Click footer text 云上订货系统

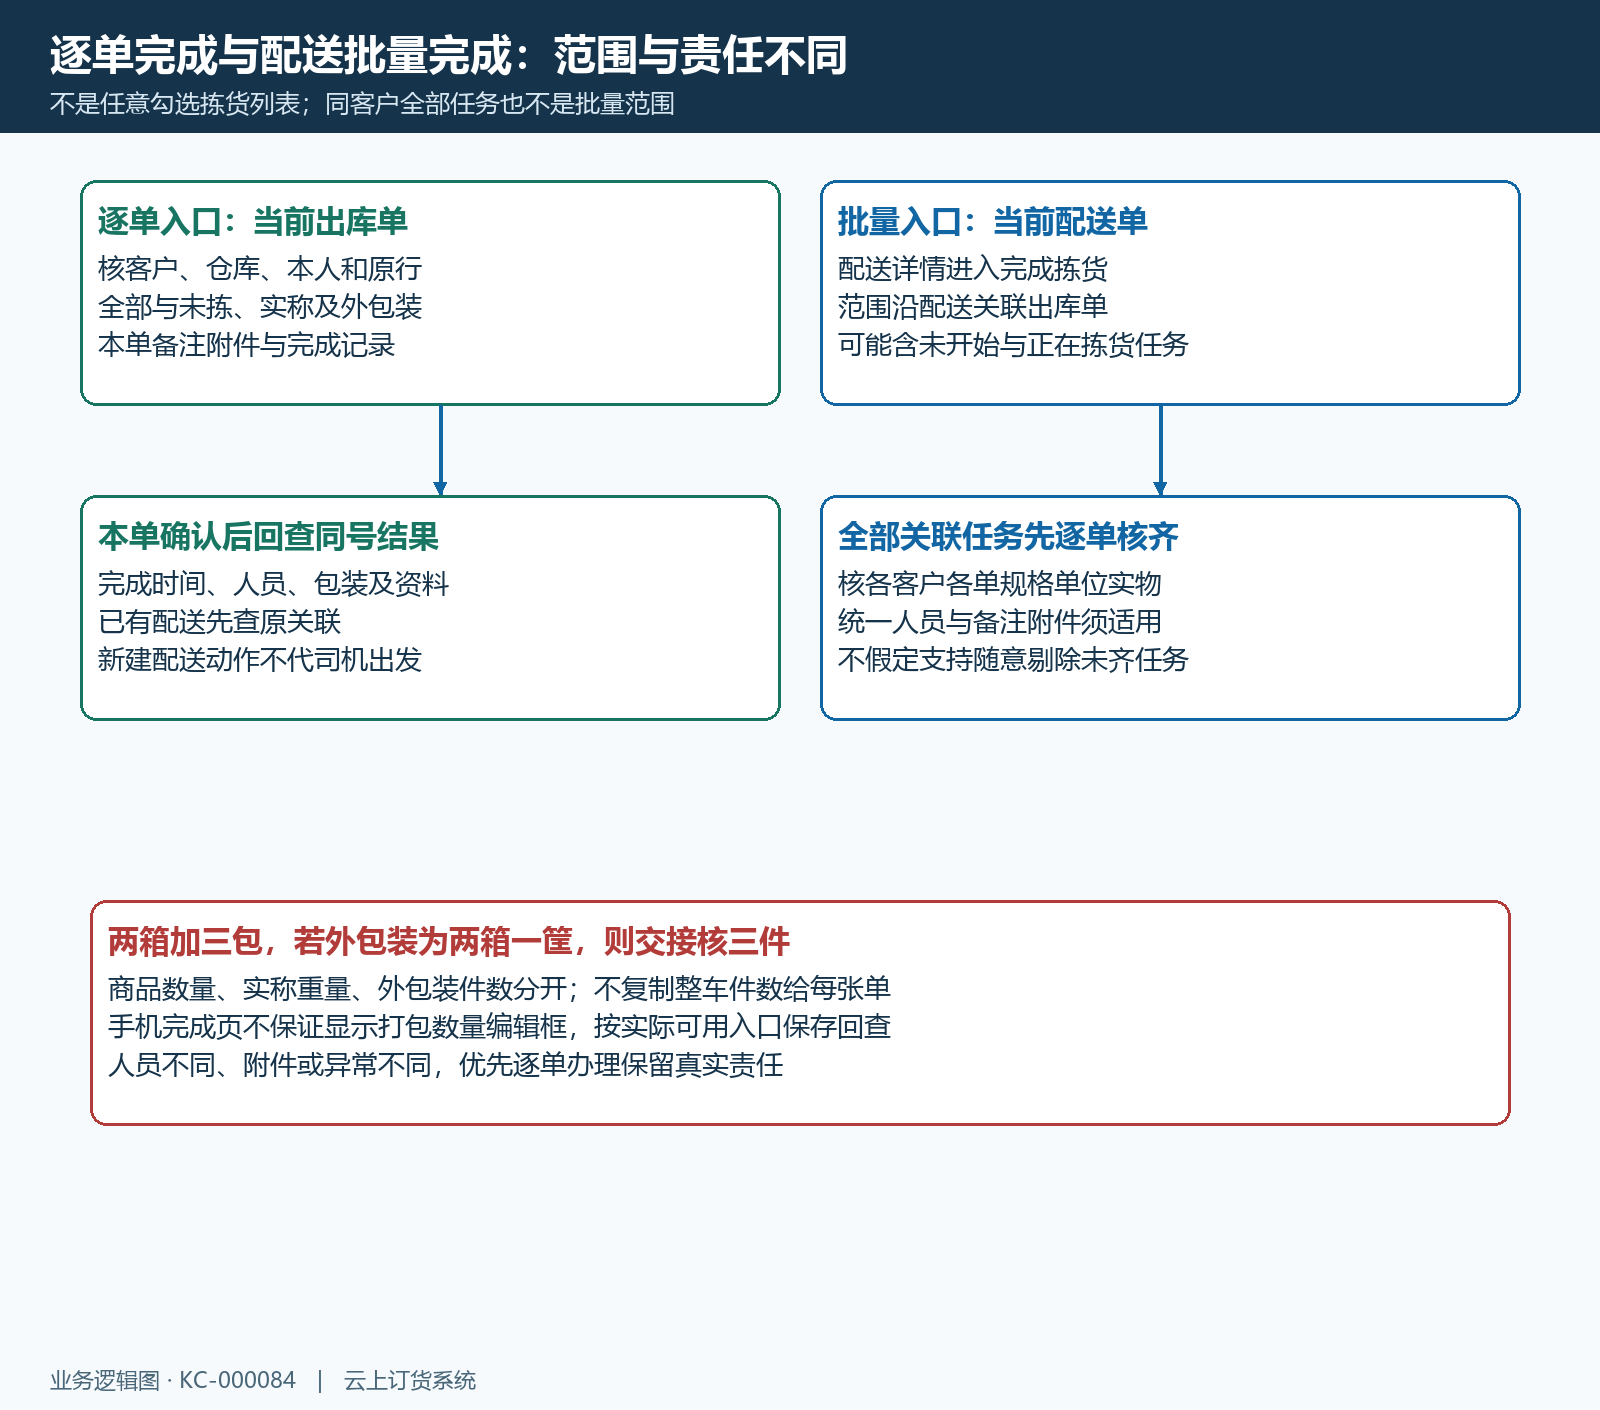410,1381
